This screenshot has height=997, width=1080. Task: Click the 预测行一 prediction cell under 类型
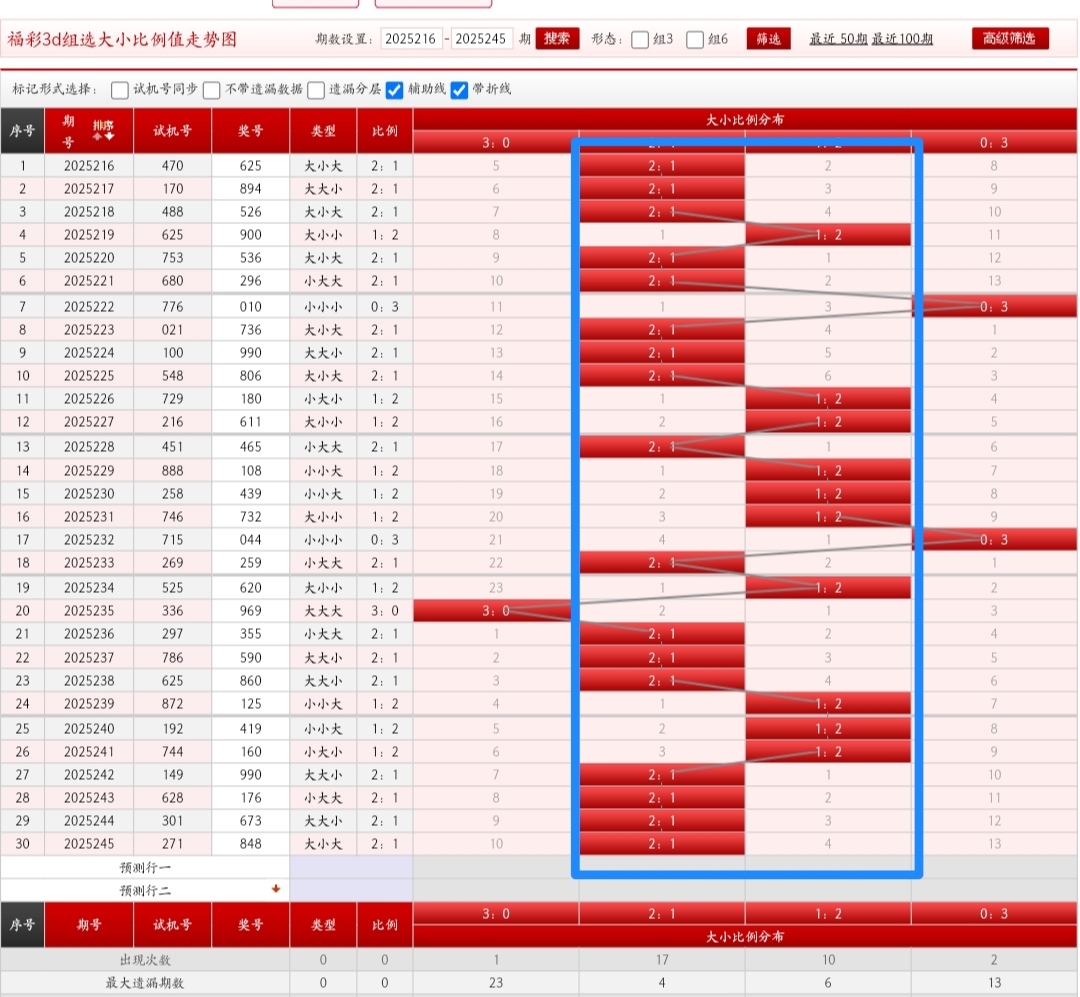[x=323, y=867]
